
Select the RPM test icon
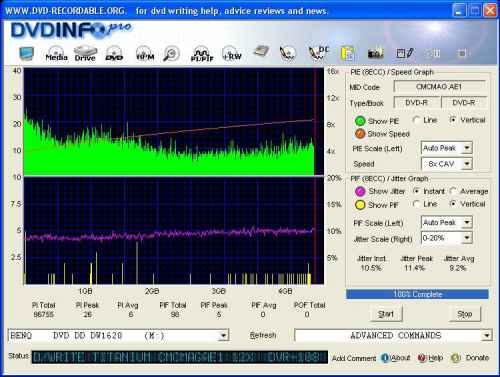(145, 53)
